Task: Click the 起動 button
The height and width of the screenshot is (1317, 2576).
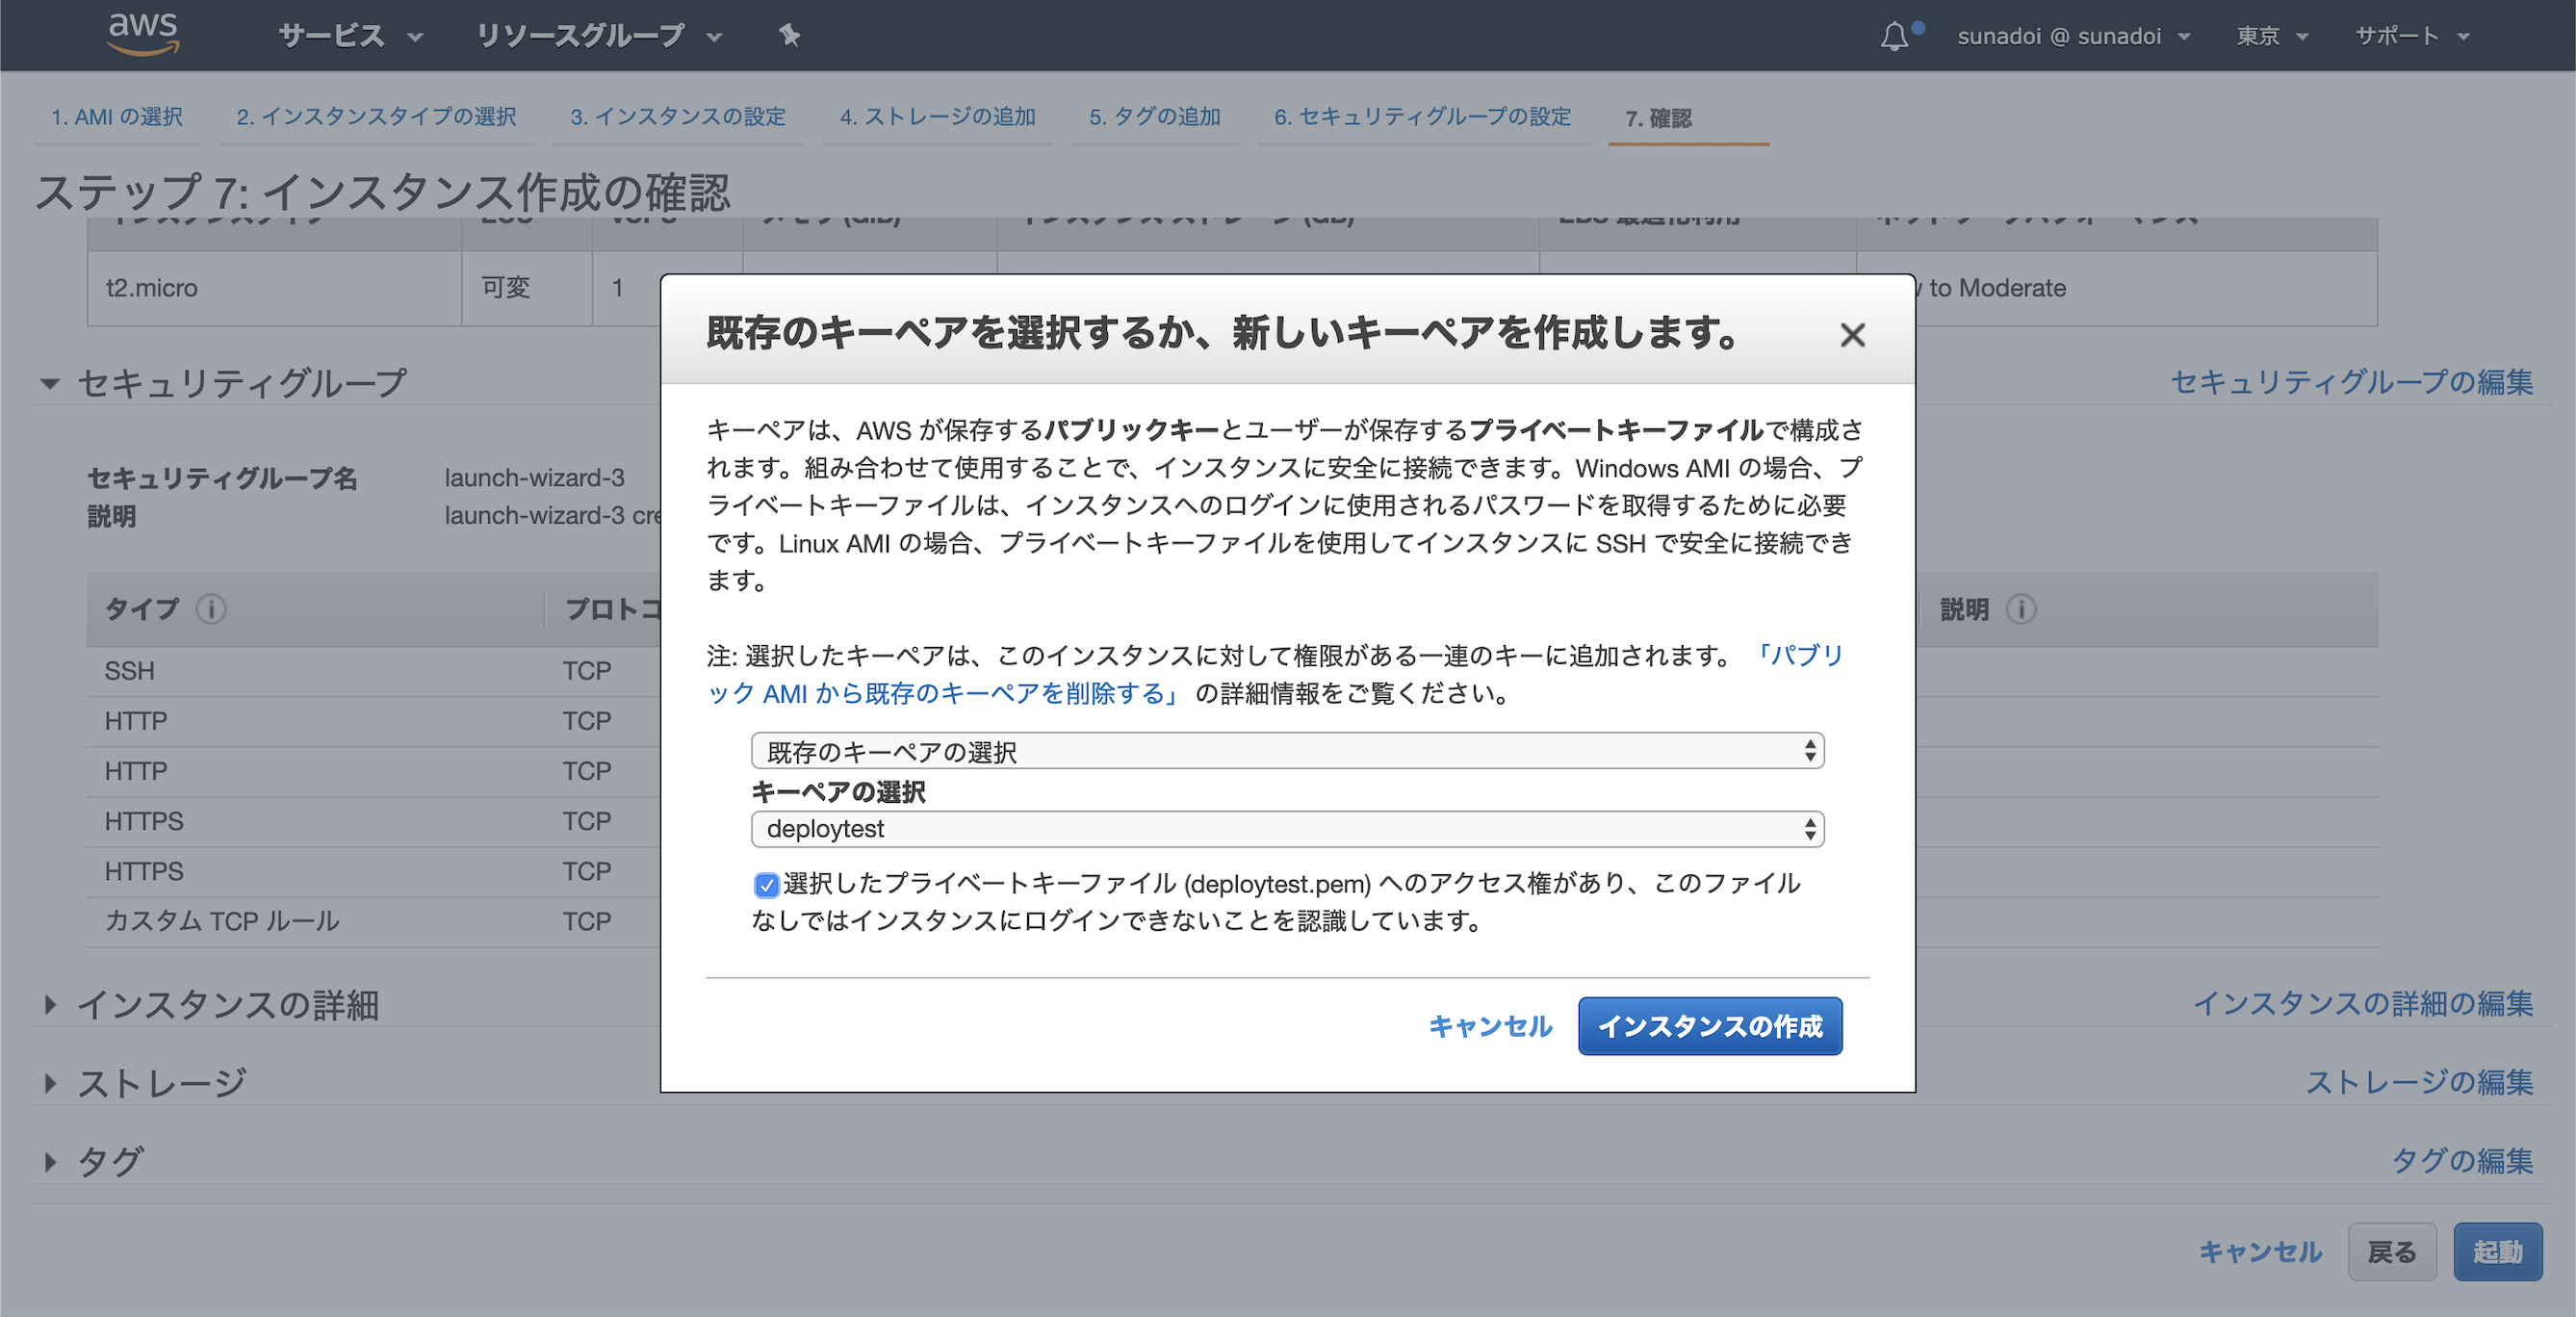Action: 2498,1251
